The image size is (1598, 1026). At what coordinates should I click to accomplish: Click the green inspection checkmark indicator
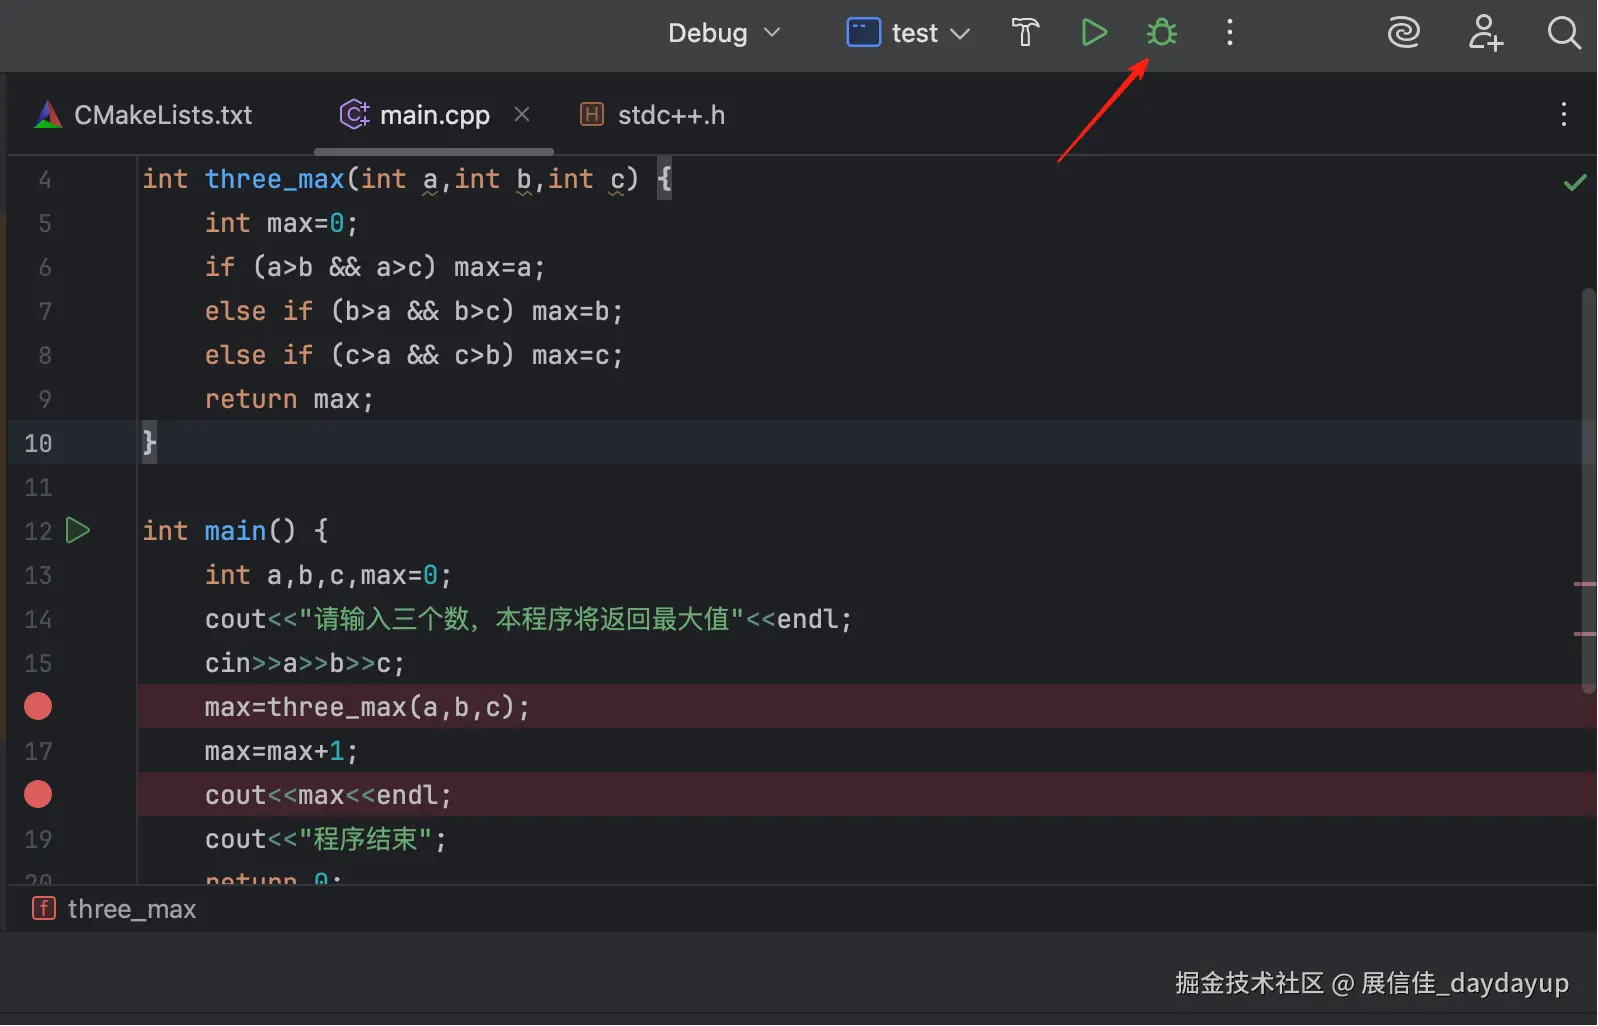1575,182
